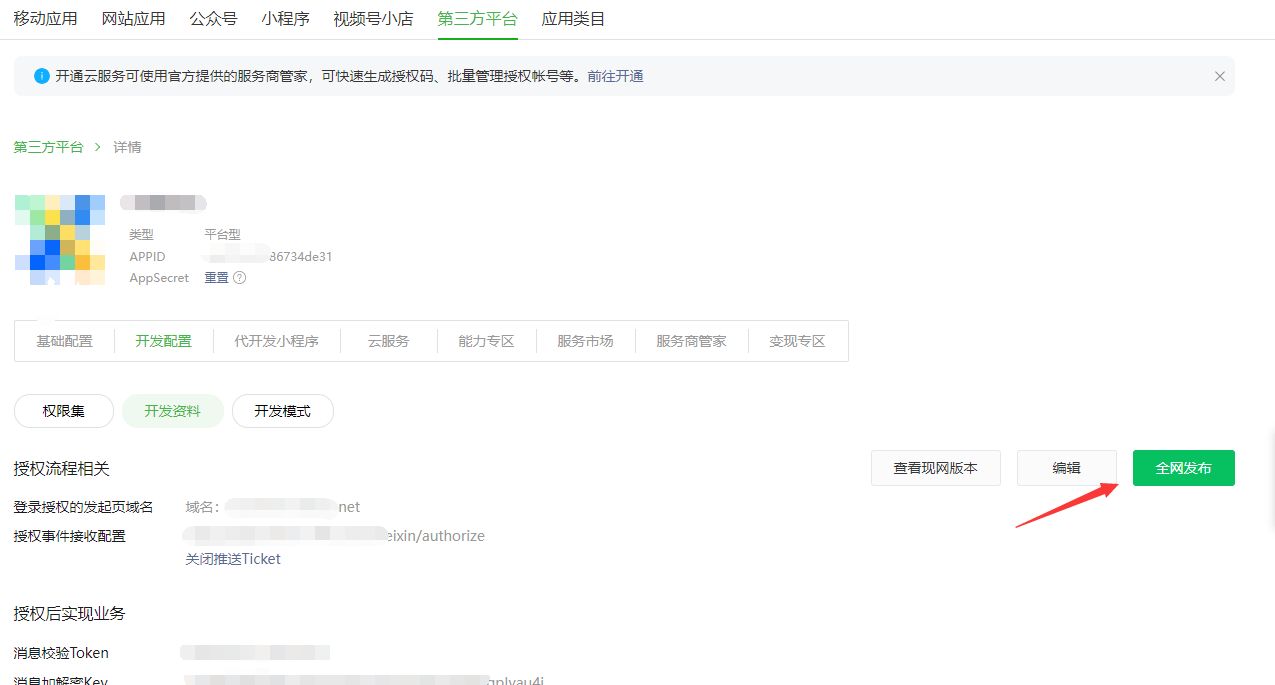This screenshot has height=685, width=1275.
Task: Click the AppSecret help question mark icon
Action: tap(240, 278)
